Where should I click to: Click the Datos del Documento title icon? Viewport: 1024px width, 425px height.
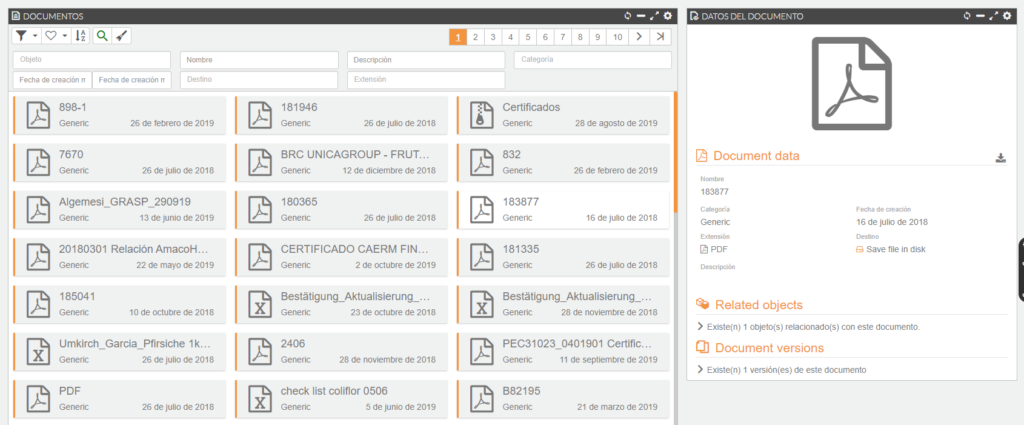pos(695,16)
